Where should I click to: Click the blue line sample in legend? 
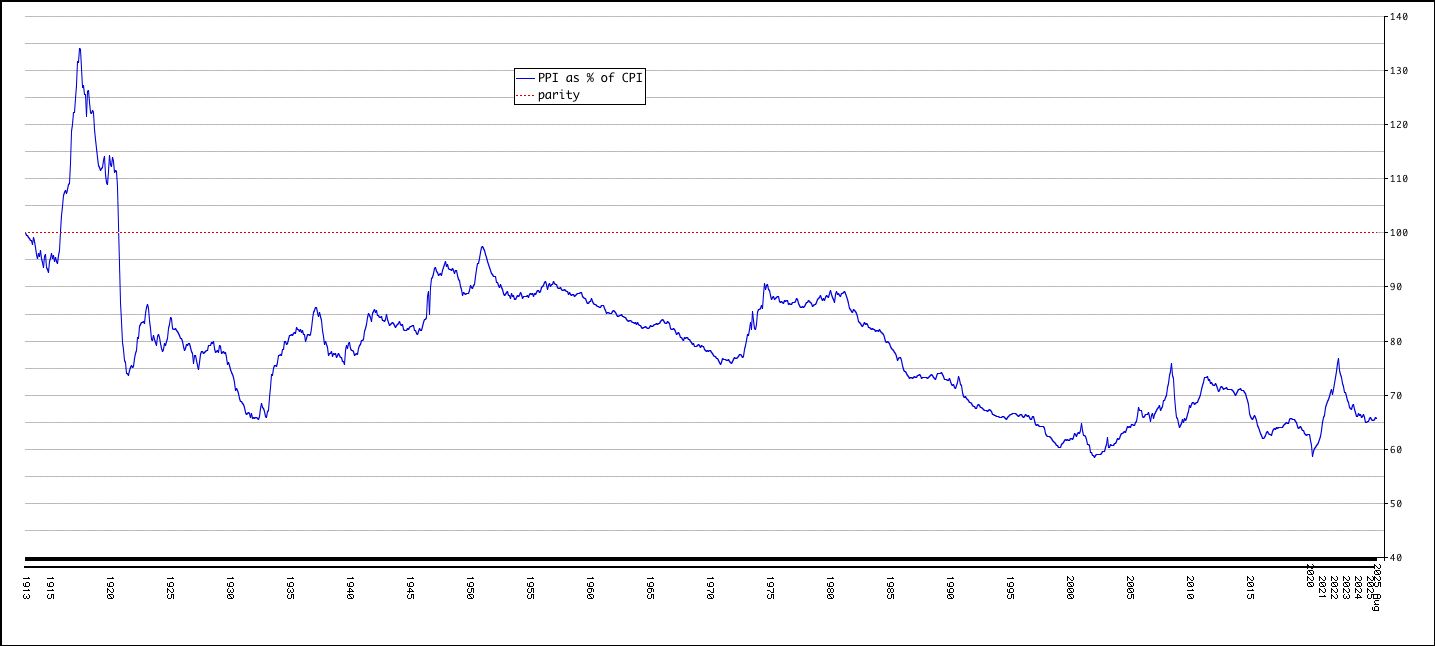point(526,78)
